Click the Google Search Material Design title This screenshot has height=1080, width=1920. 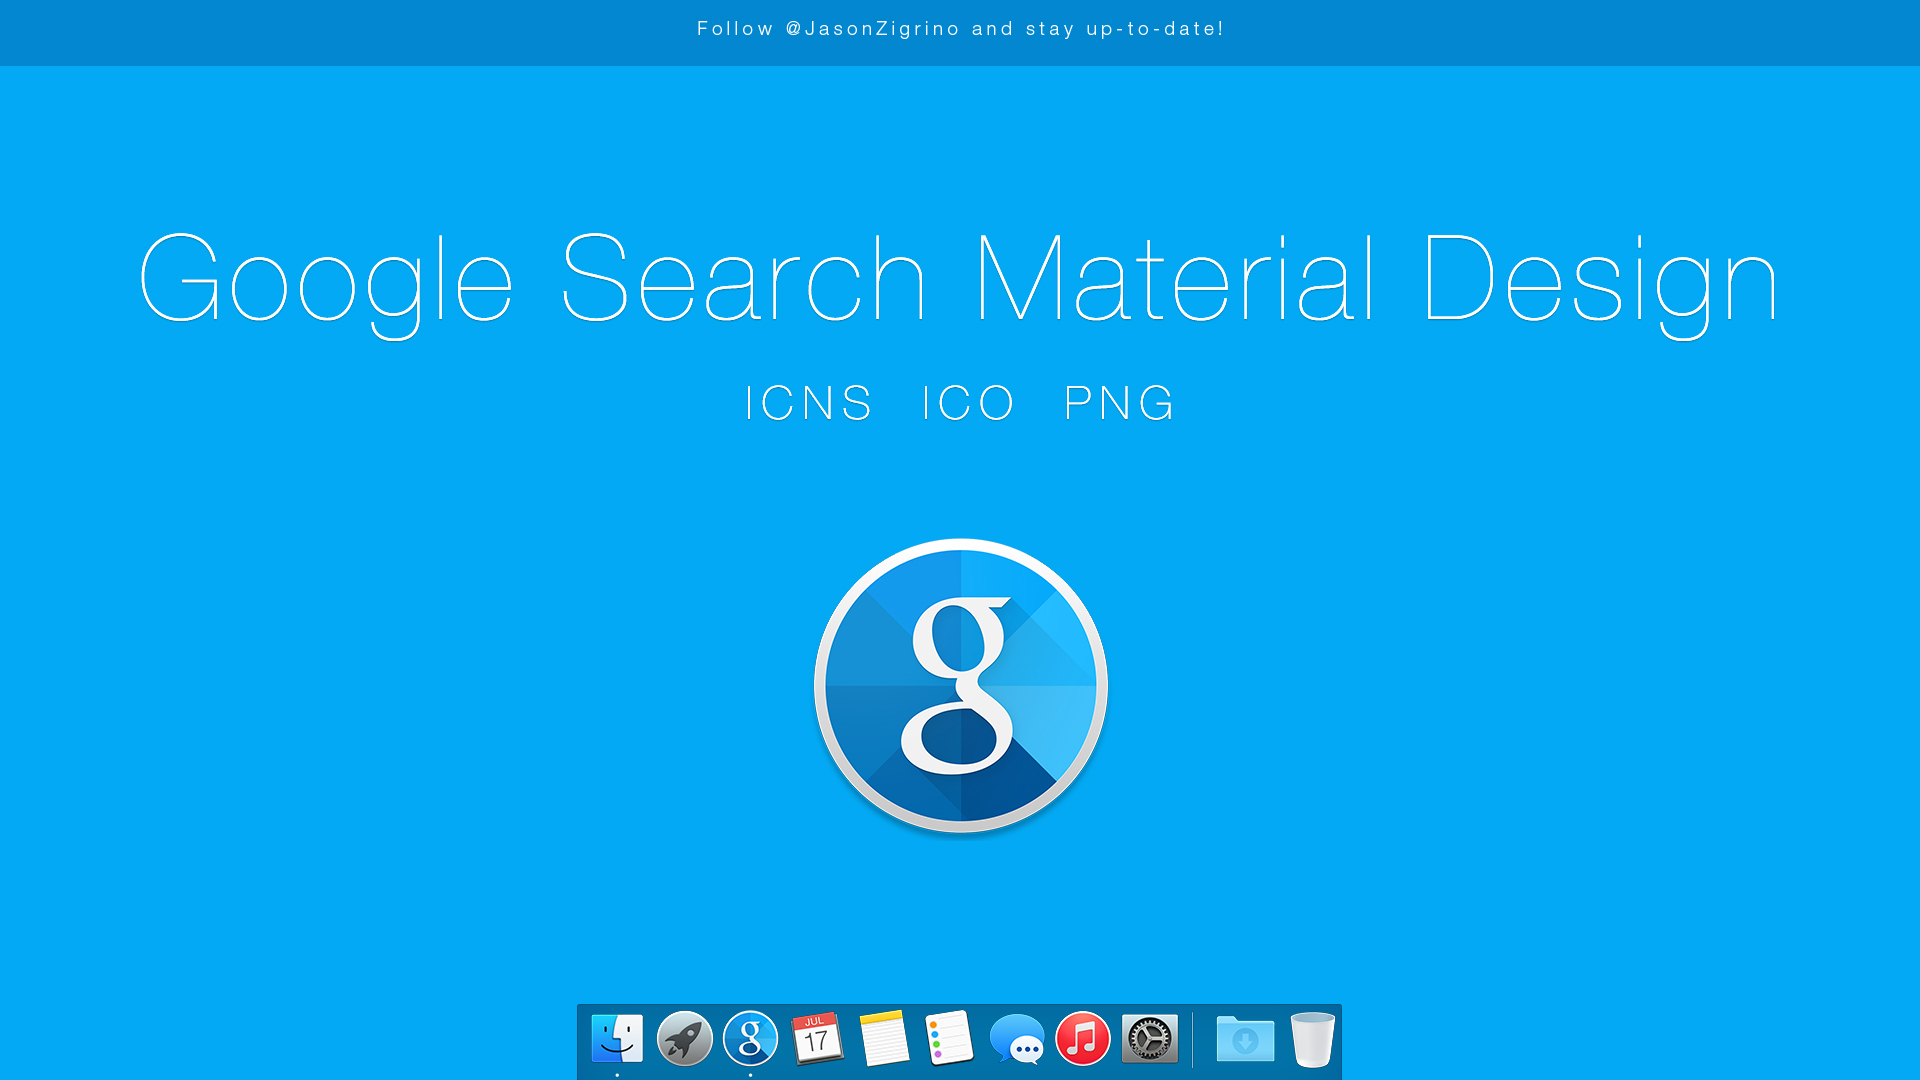[960, 280]
